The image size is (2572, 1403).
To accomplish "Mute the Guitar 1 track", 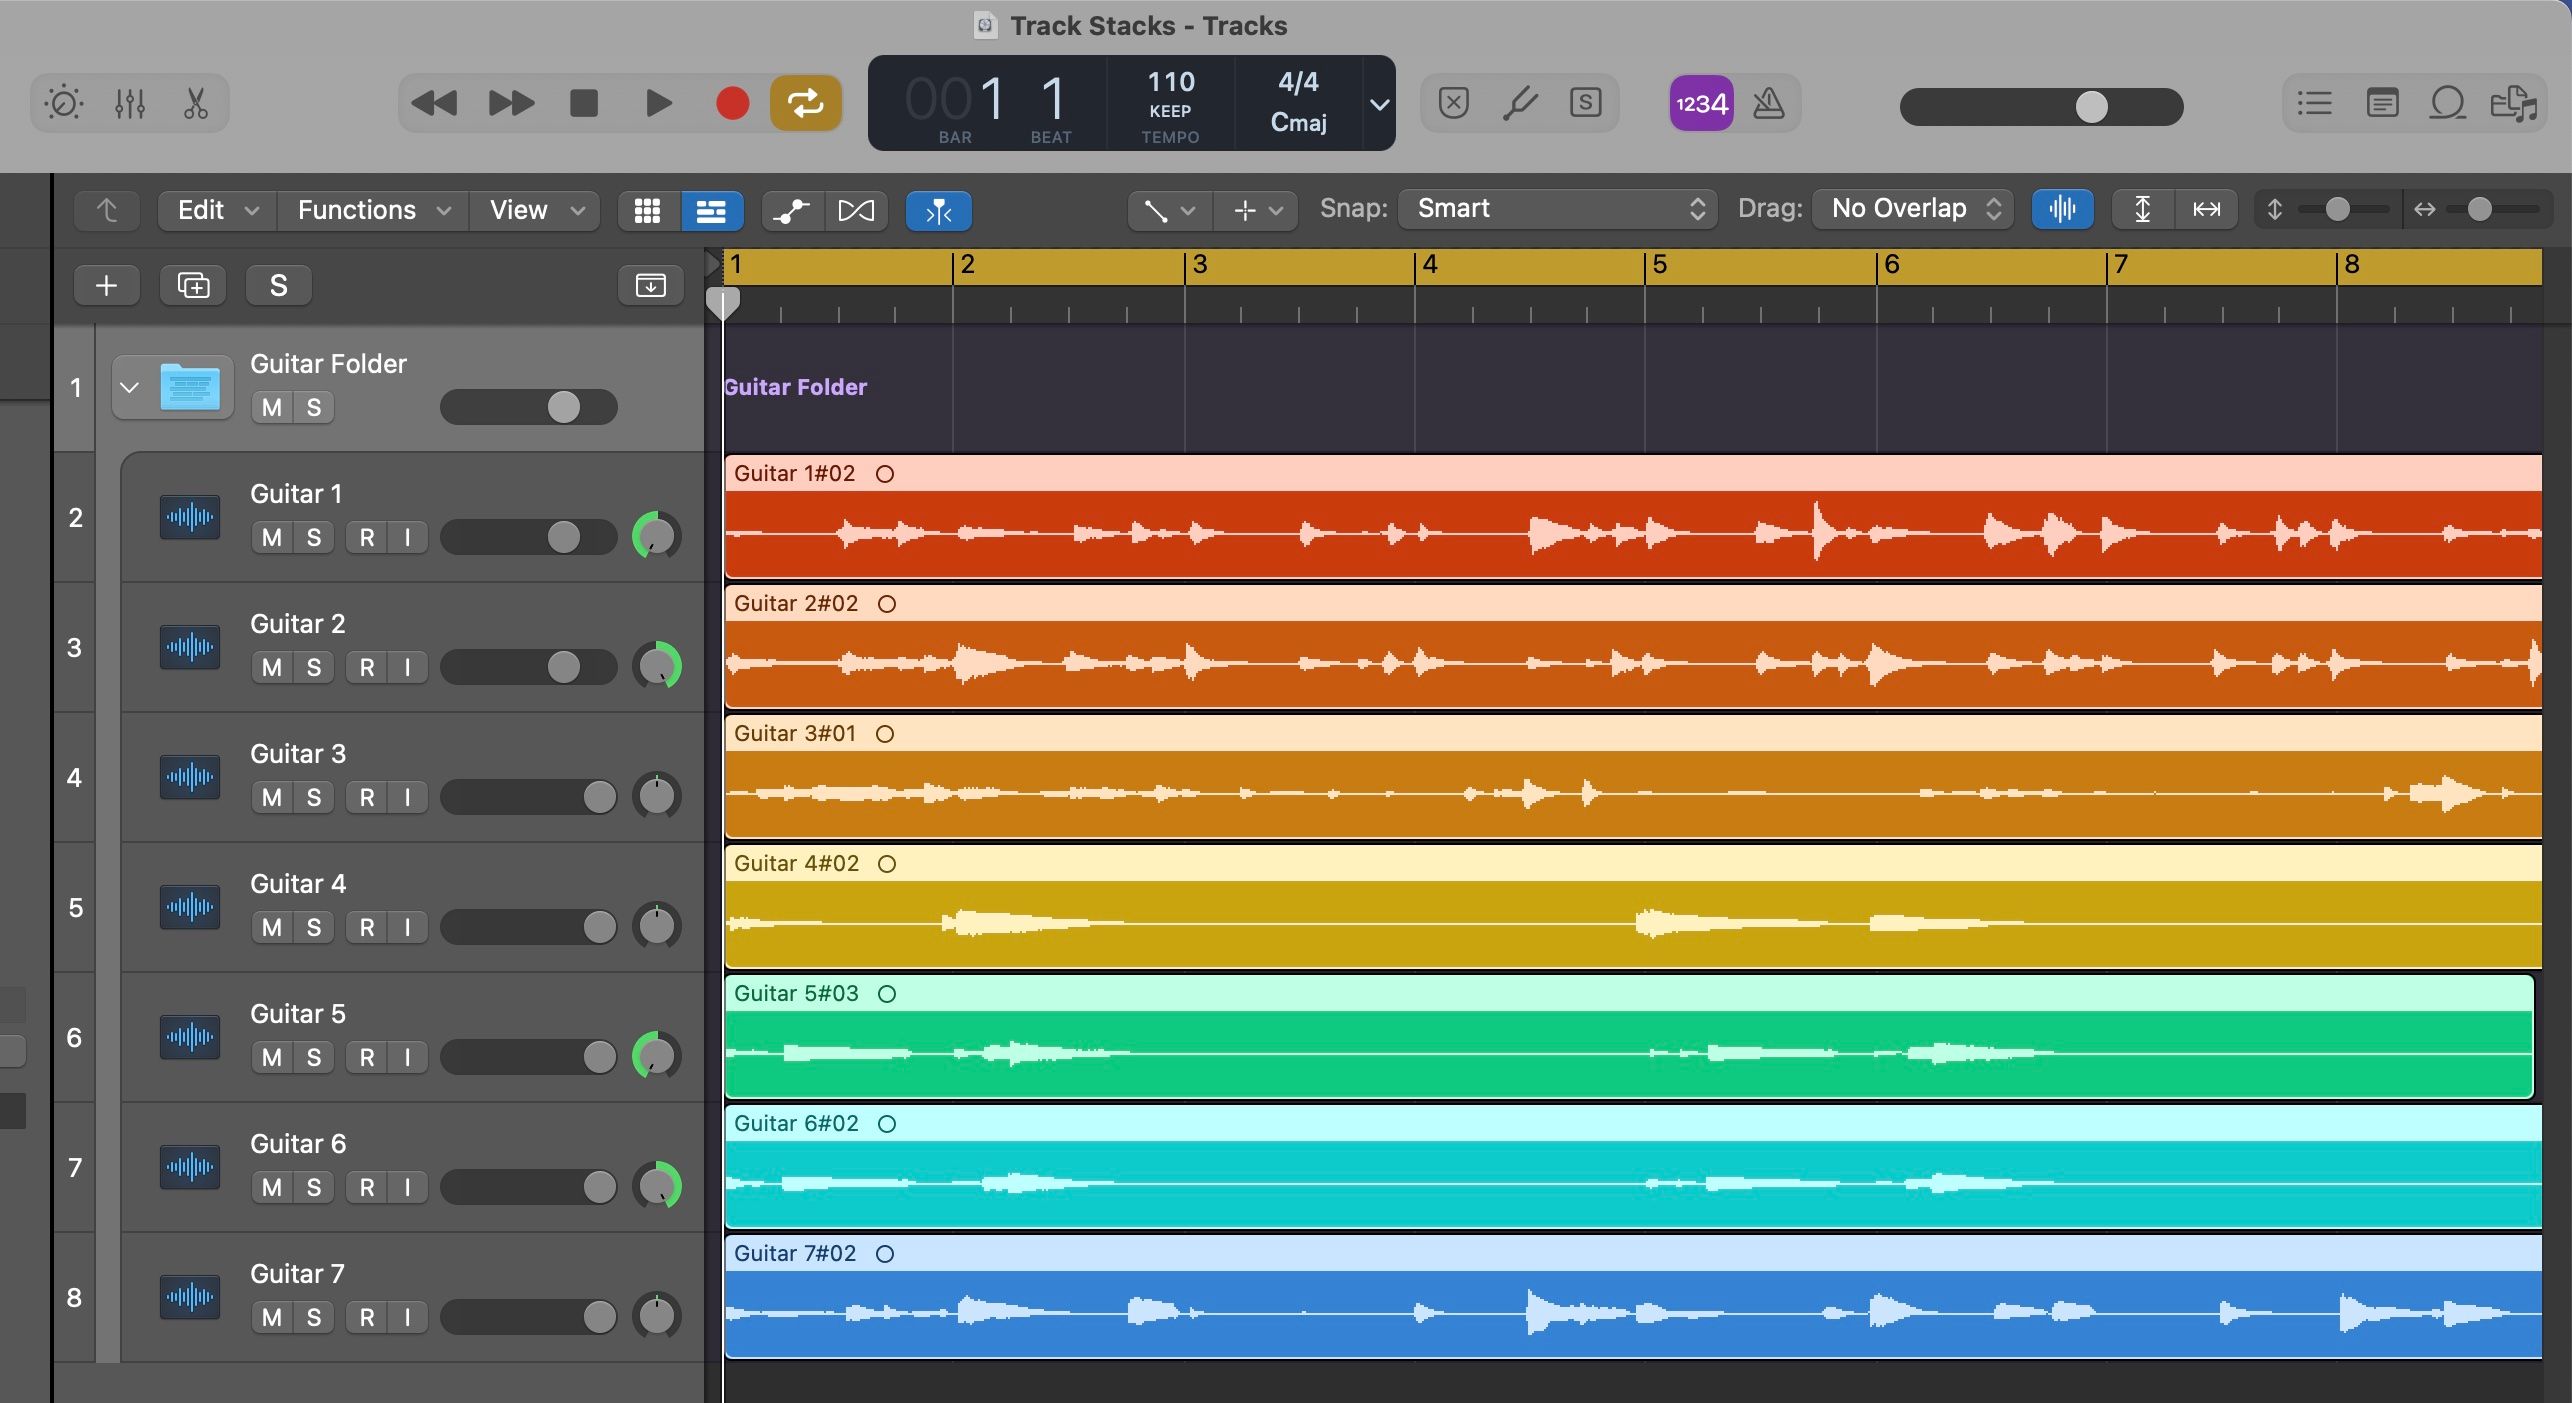I will (x=269, y=537).
